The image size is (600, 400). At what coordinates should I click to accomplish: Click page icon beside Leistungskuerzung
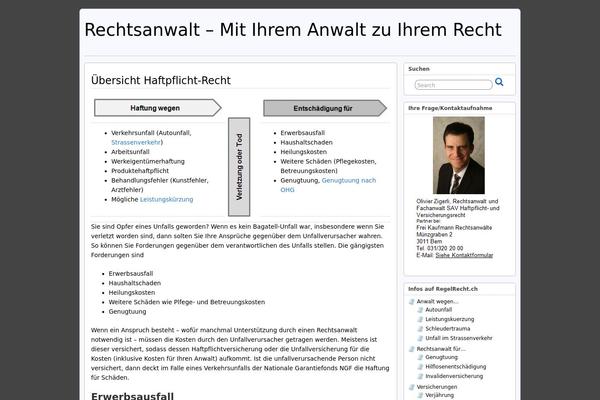420,319
